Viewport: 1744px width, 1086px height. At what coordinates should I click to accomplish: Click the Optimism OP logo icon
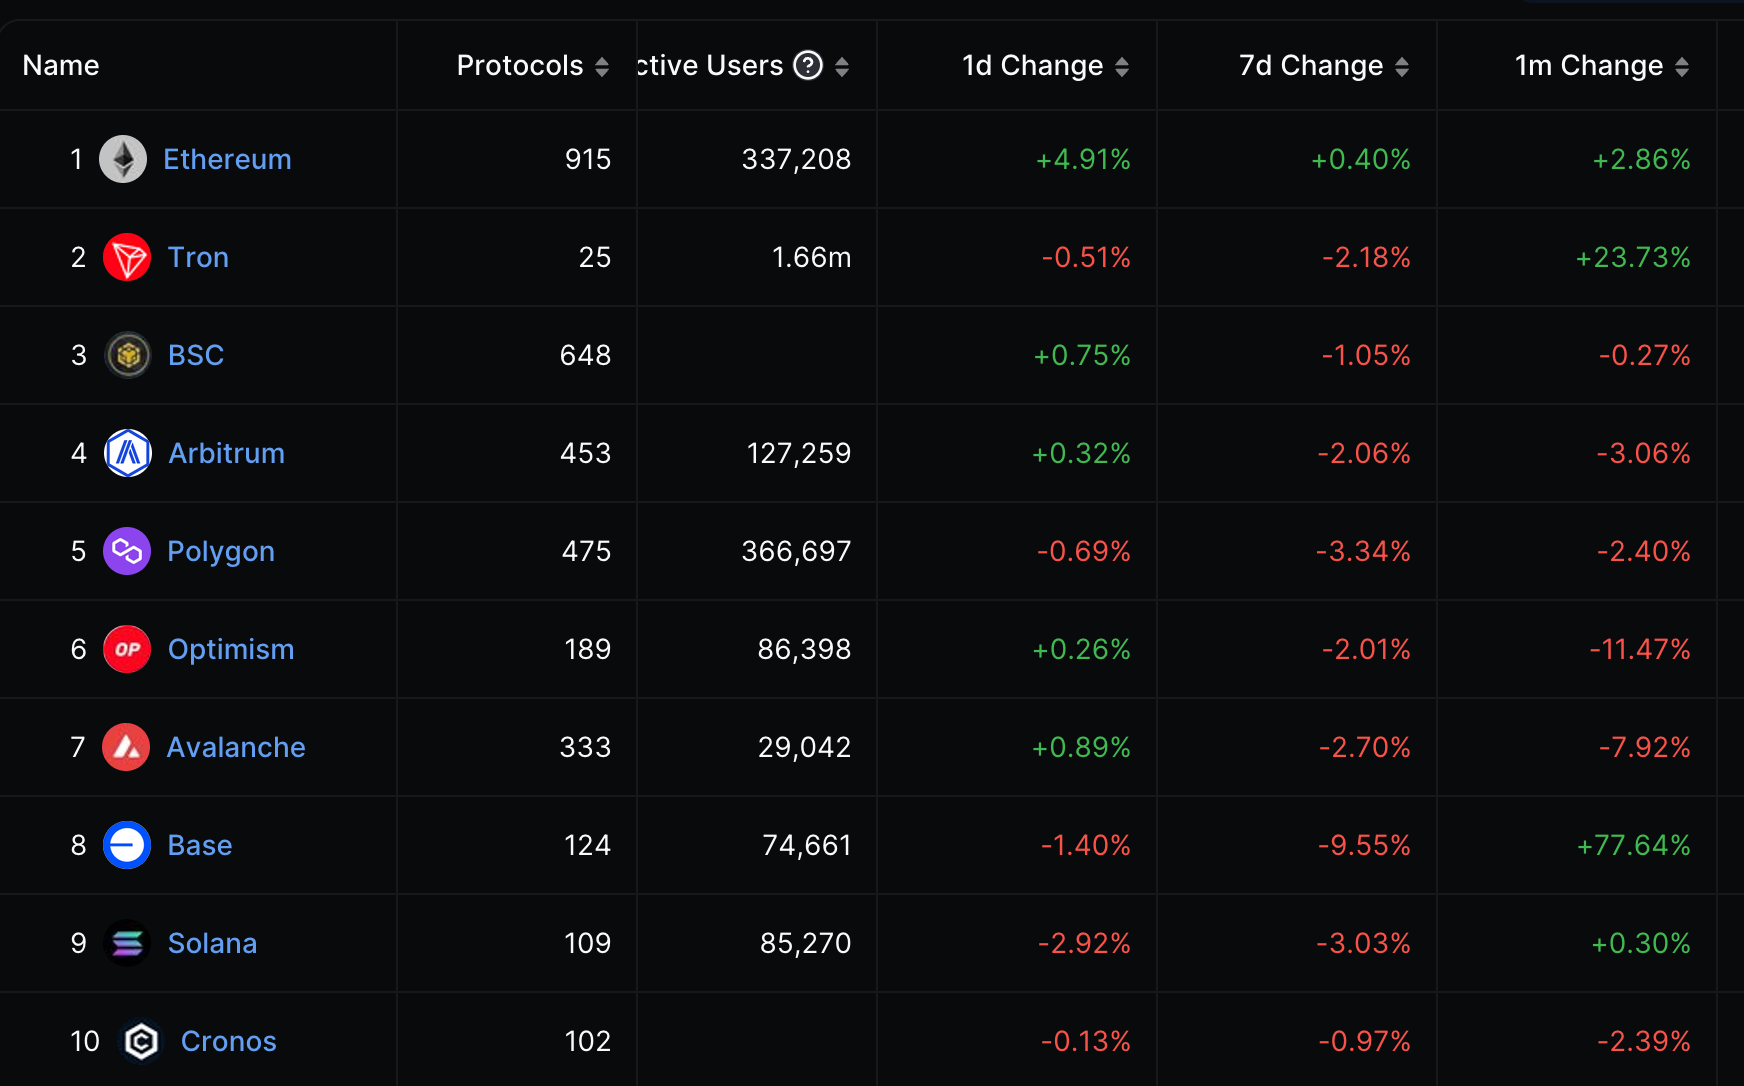[x=127, y=649]
